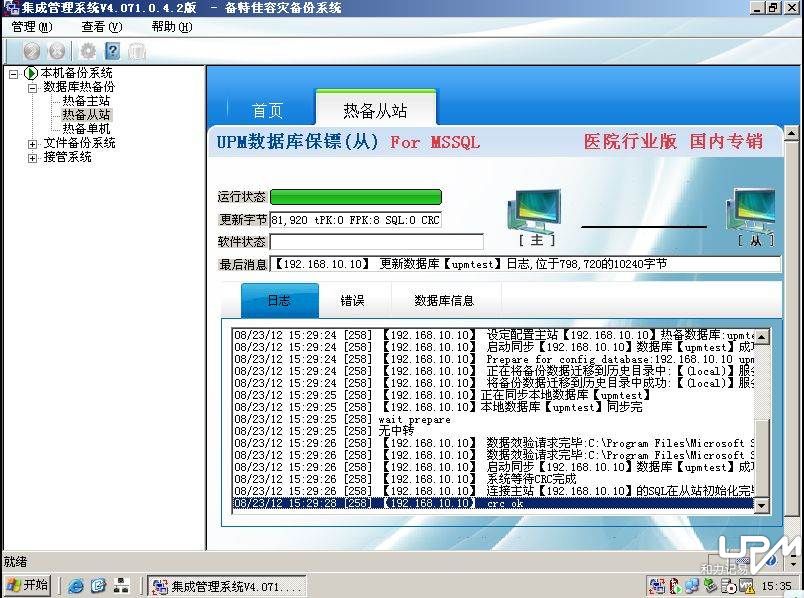The image size is (804, 598).
Task: Click the network quick launch icon in taskbar
Action: click(122, 586)
